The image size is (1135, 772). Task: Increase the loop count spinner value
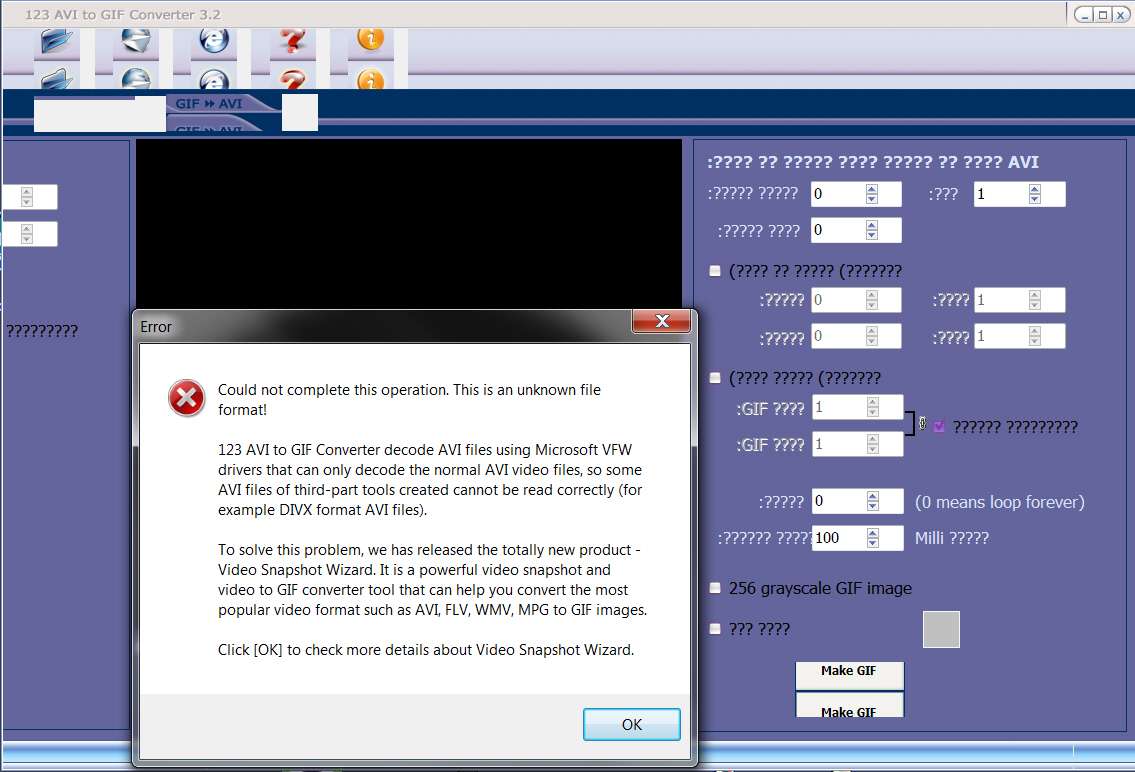[873, 496]
